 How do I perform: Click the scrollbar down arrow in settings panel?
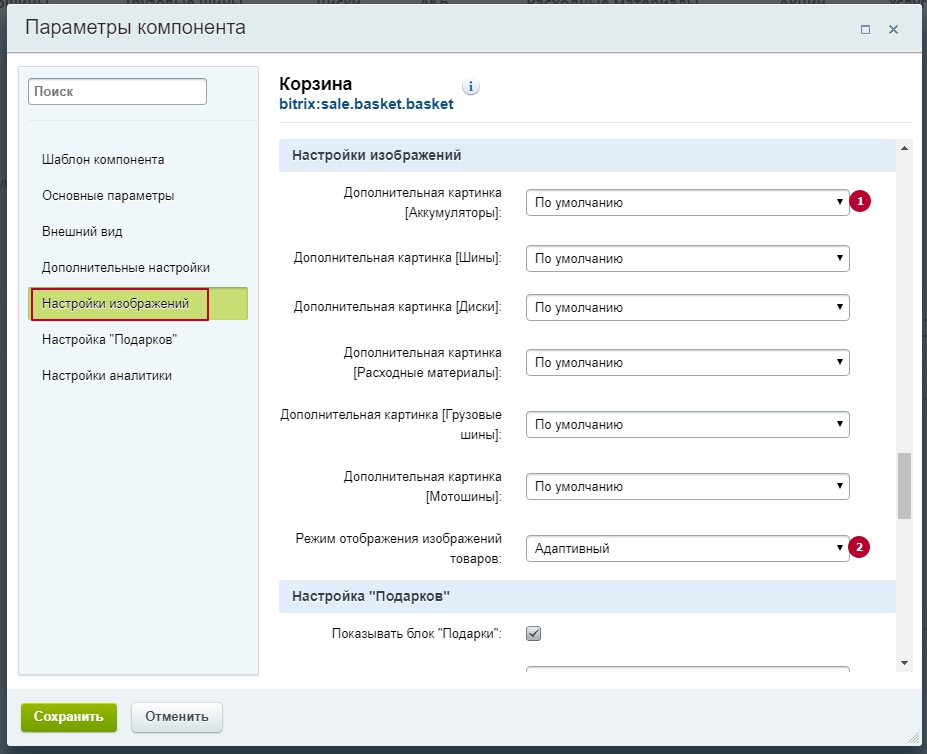click(904, 663)
